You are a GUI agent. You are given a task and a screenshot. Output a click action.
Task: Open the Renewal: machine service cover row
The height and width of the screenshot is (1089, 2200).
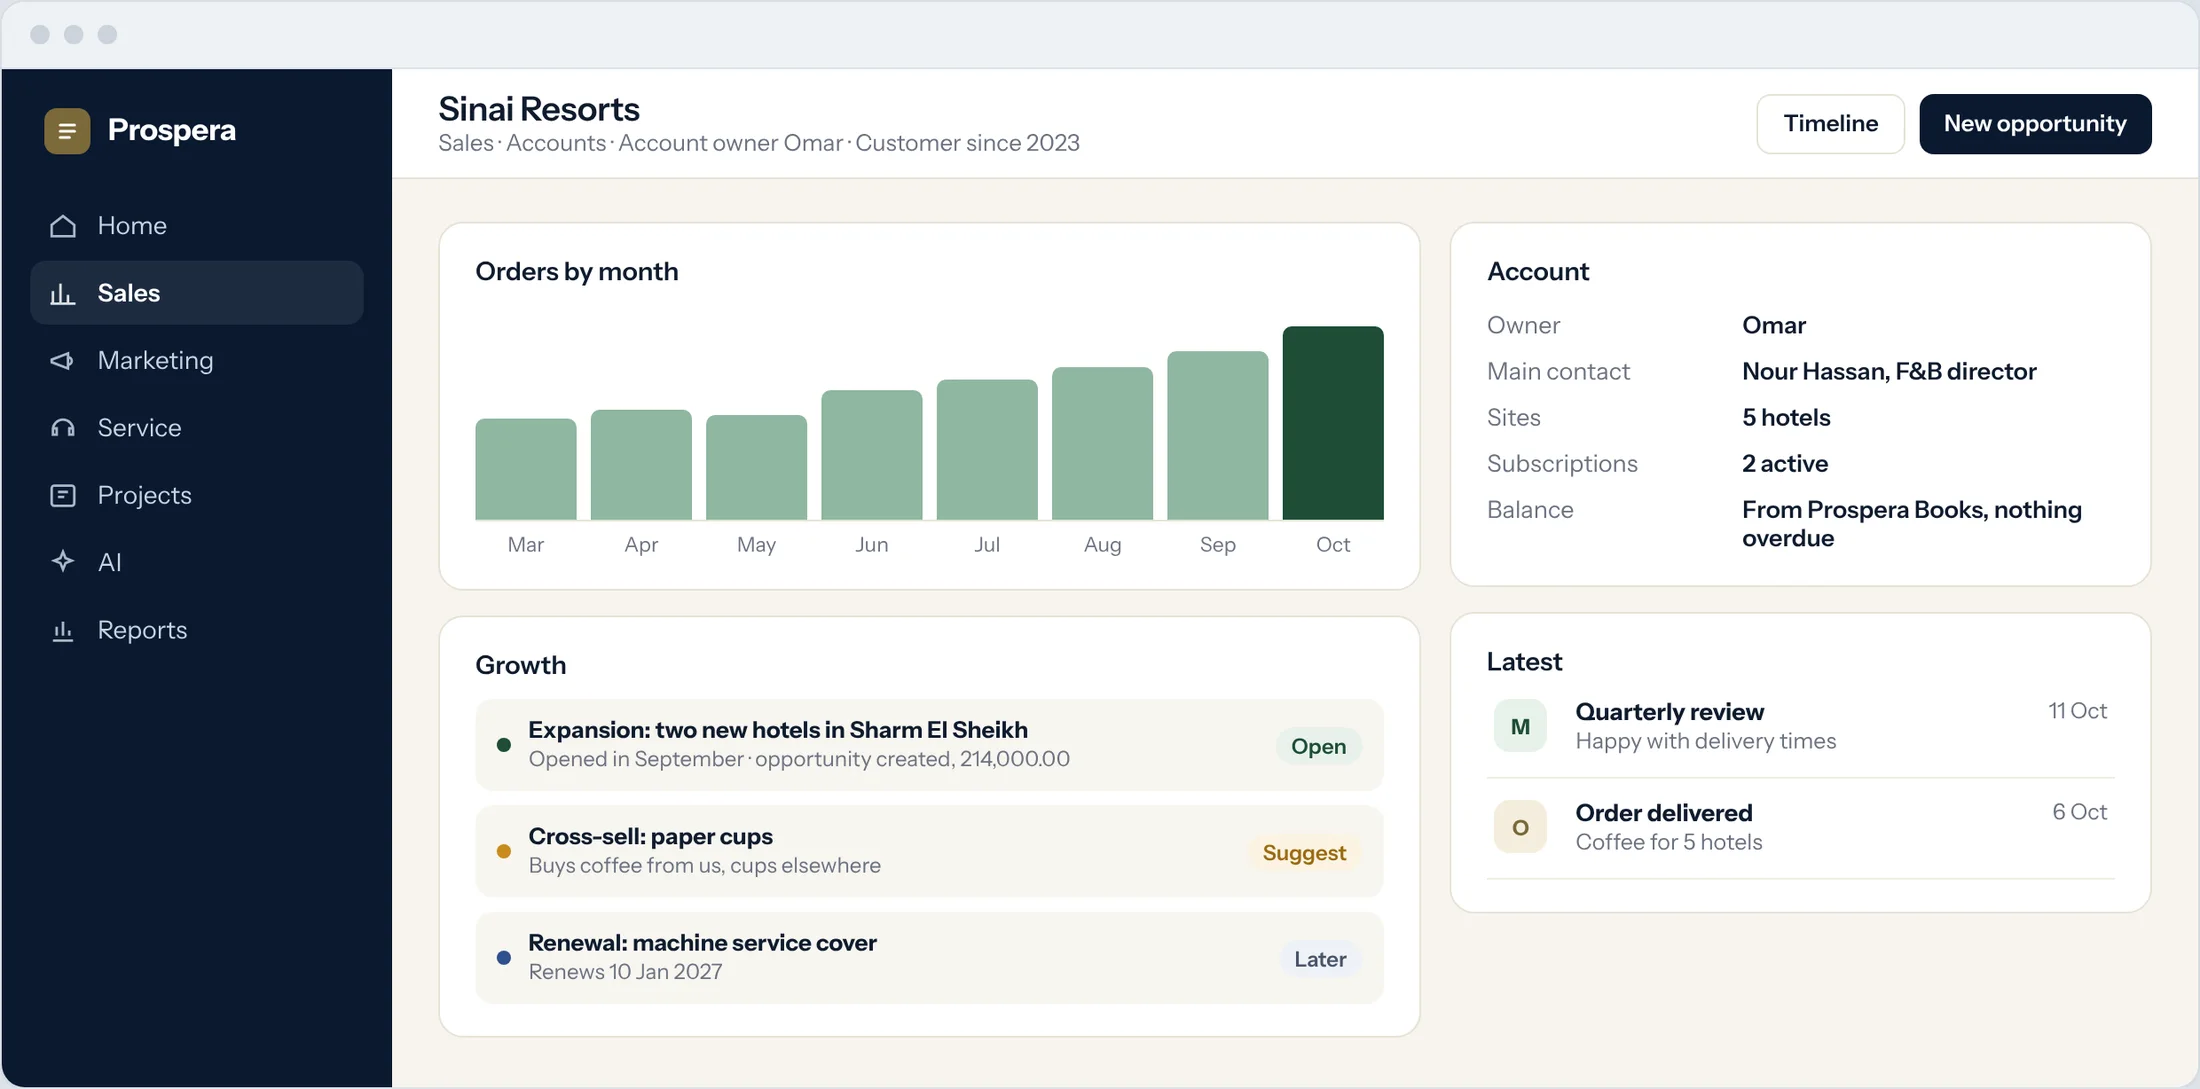pyautogui.click(x=930, y=958)
